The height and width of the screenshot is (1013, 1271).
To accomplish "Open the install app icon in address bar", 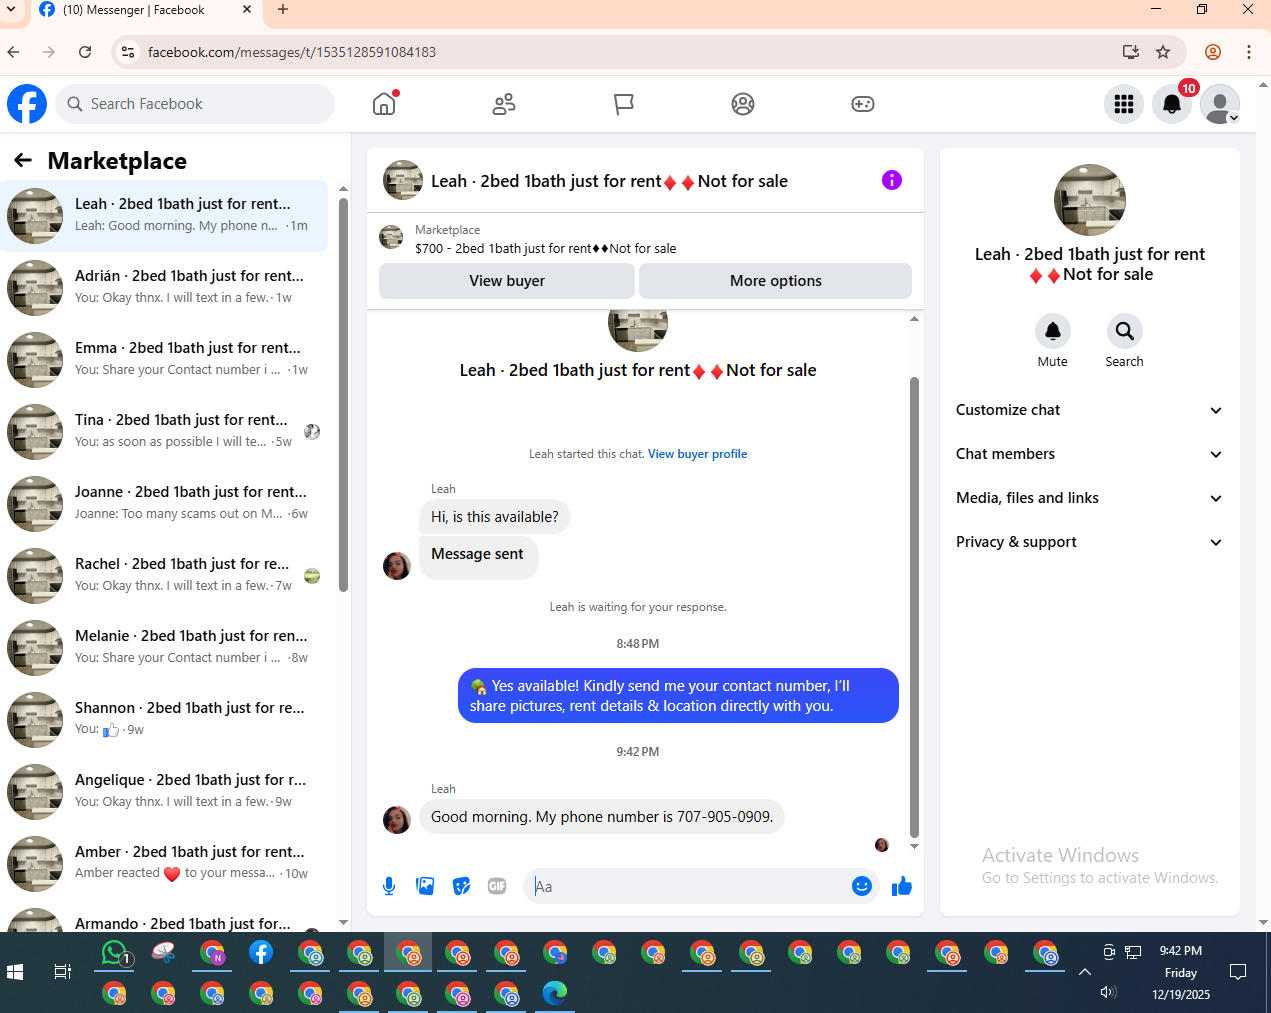I will (x=1131, y=52).
